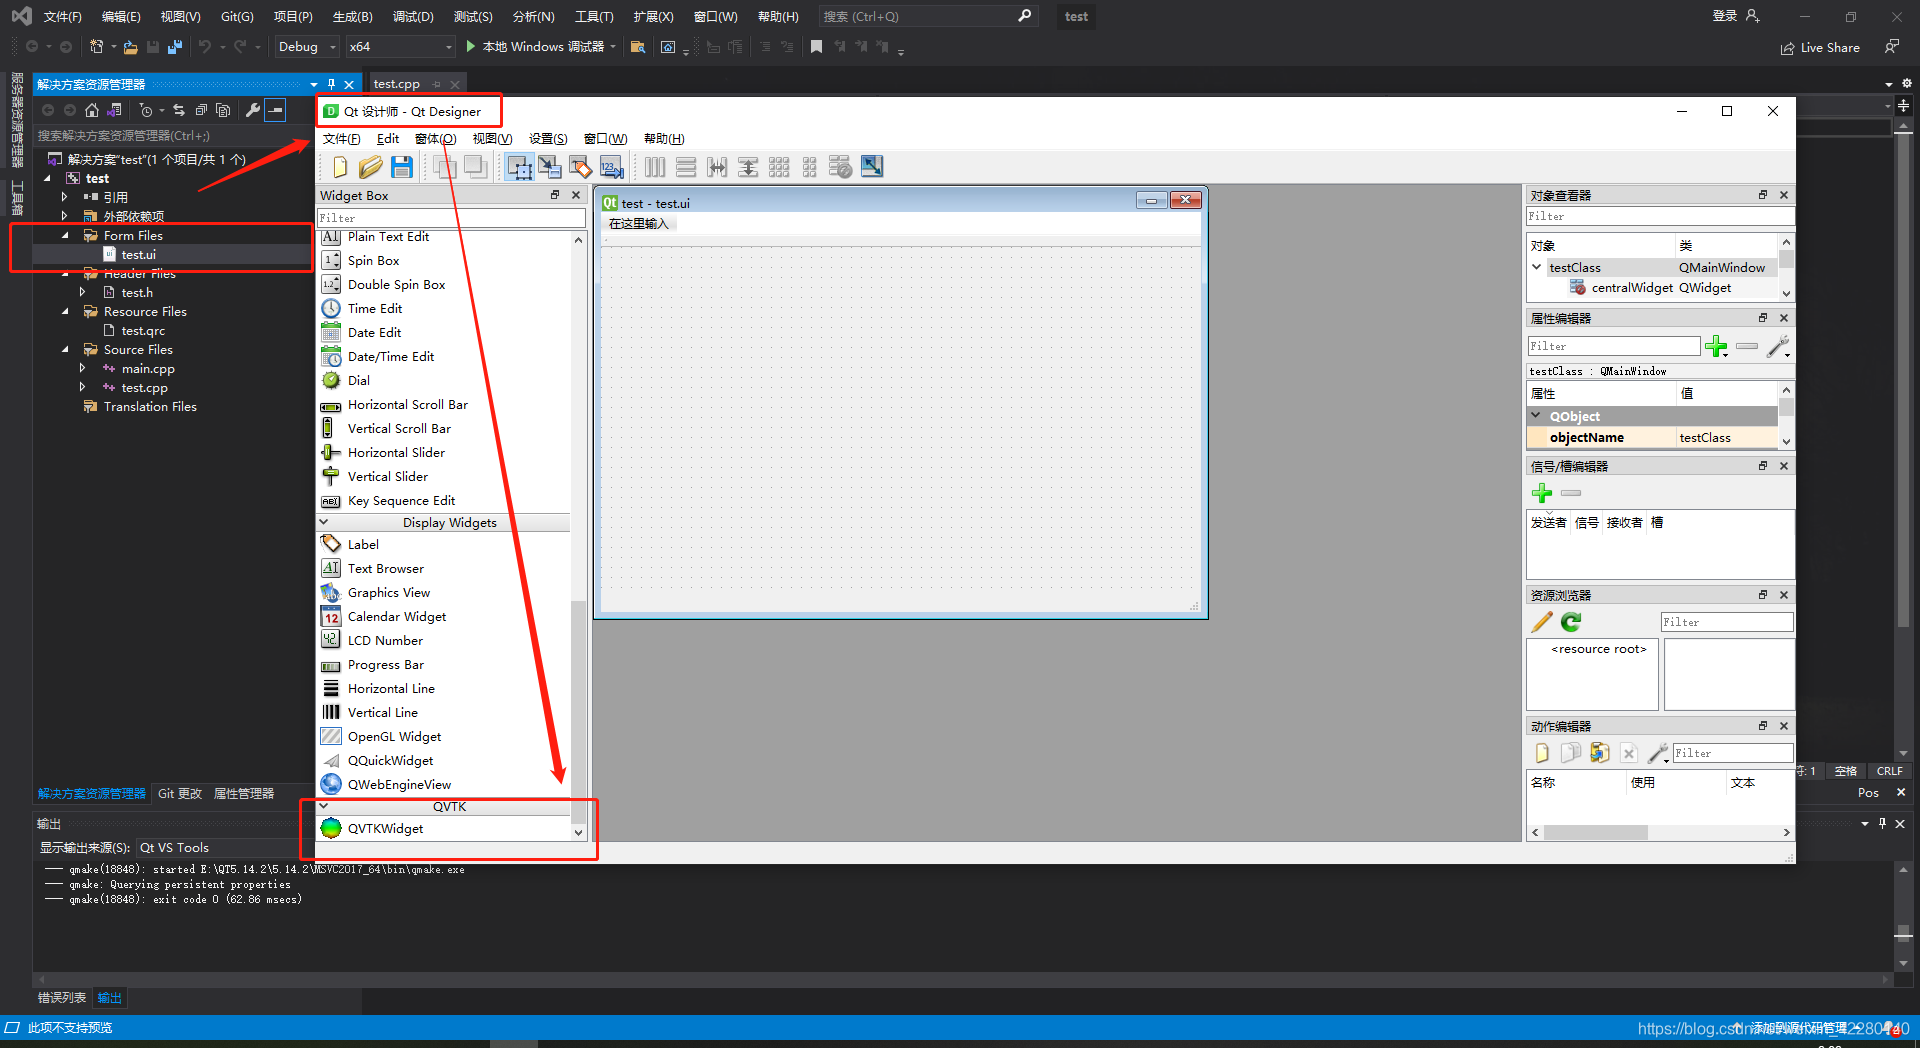Float the Widget Box dock panel
Viewport: 1920px width, 1048px height.
click(x=555, y=195)
